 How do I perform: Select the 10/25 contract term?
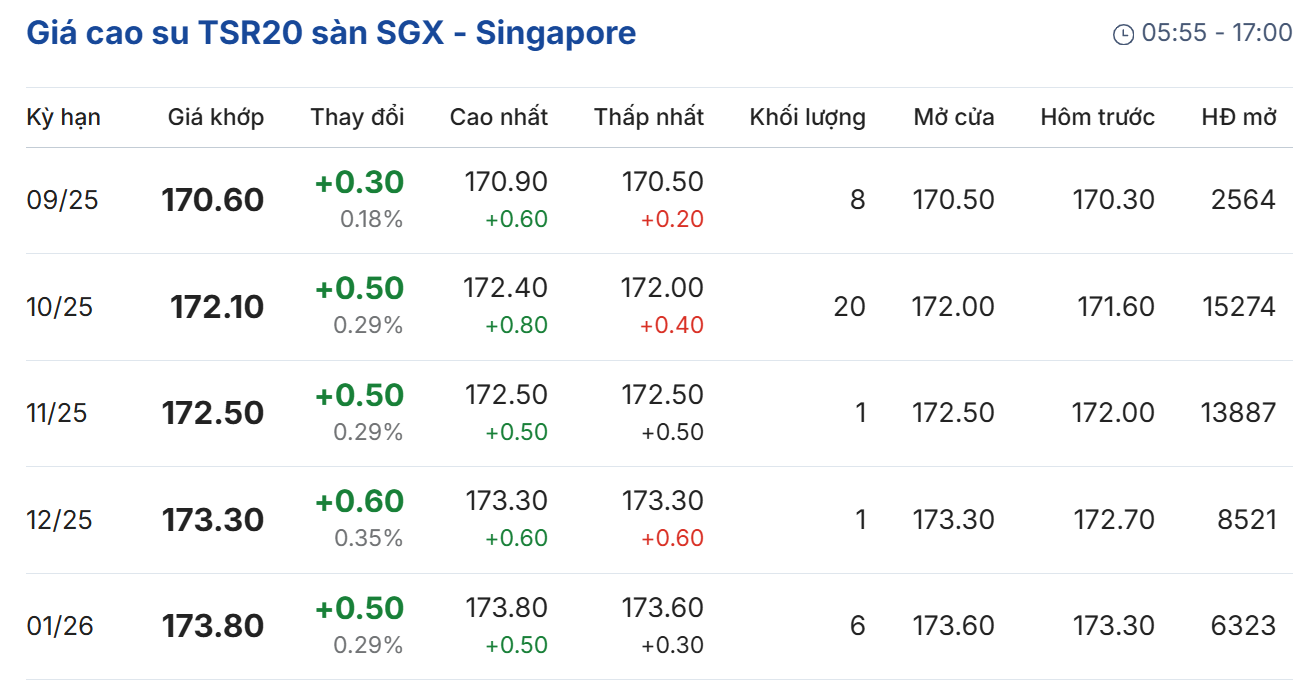click(59, 307)
